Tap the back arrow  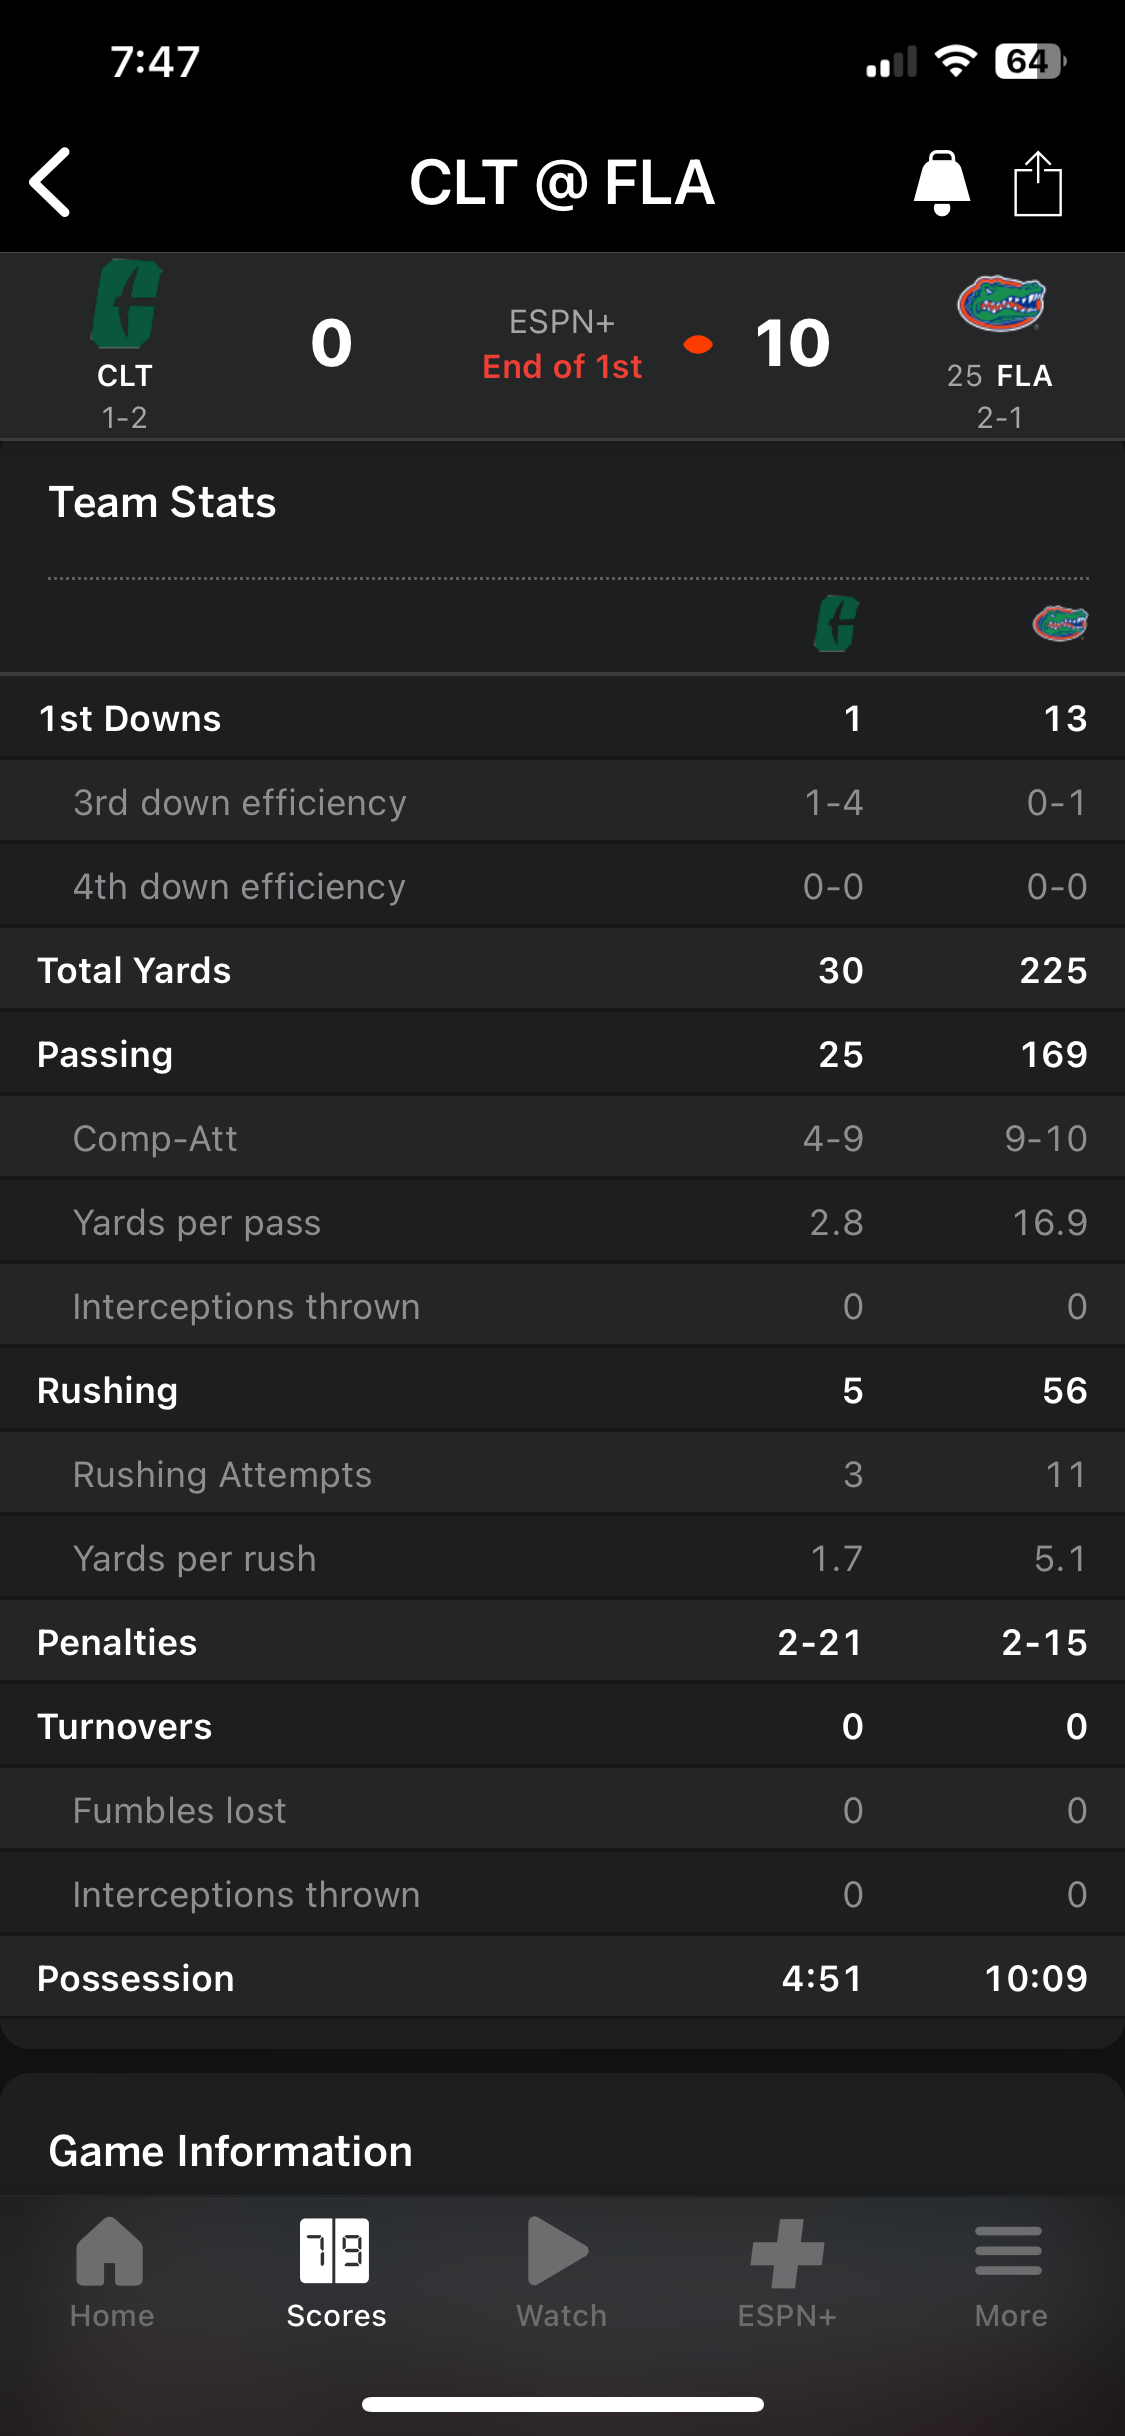pyautogui.click(x=51, y=182)
